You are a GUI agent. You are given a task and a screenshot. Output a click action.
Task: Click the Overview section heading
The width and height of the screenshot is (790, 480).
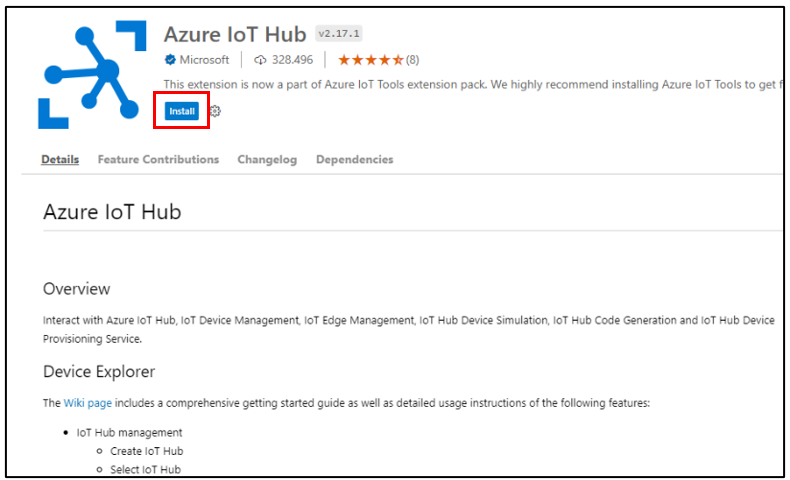click(x=77, y=289)
